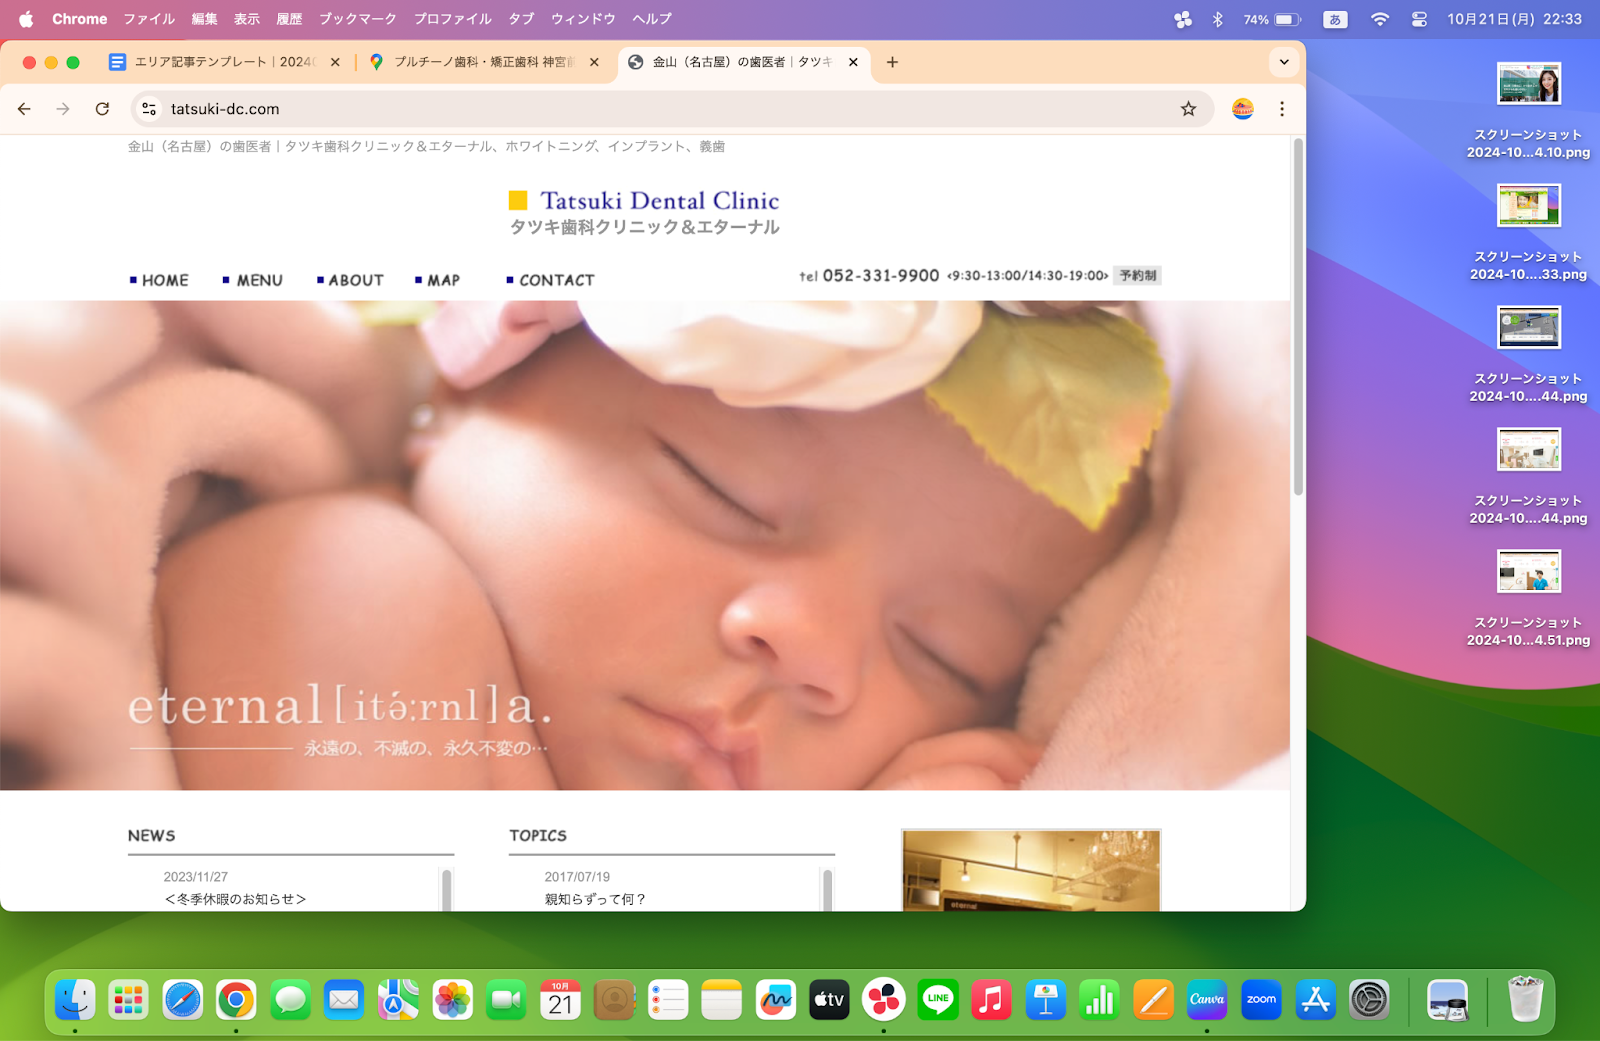Open the 履歴 menu
Image resolution: width=1600 pixels, height=1041 pixels.
(x=289, y=19)
